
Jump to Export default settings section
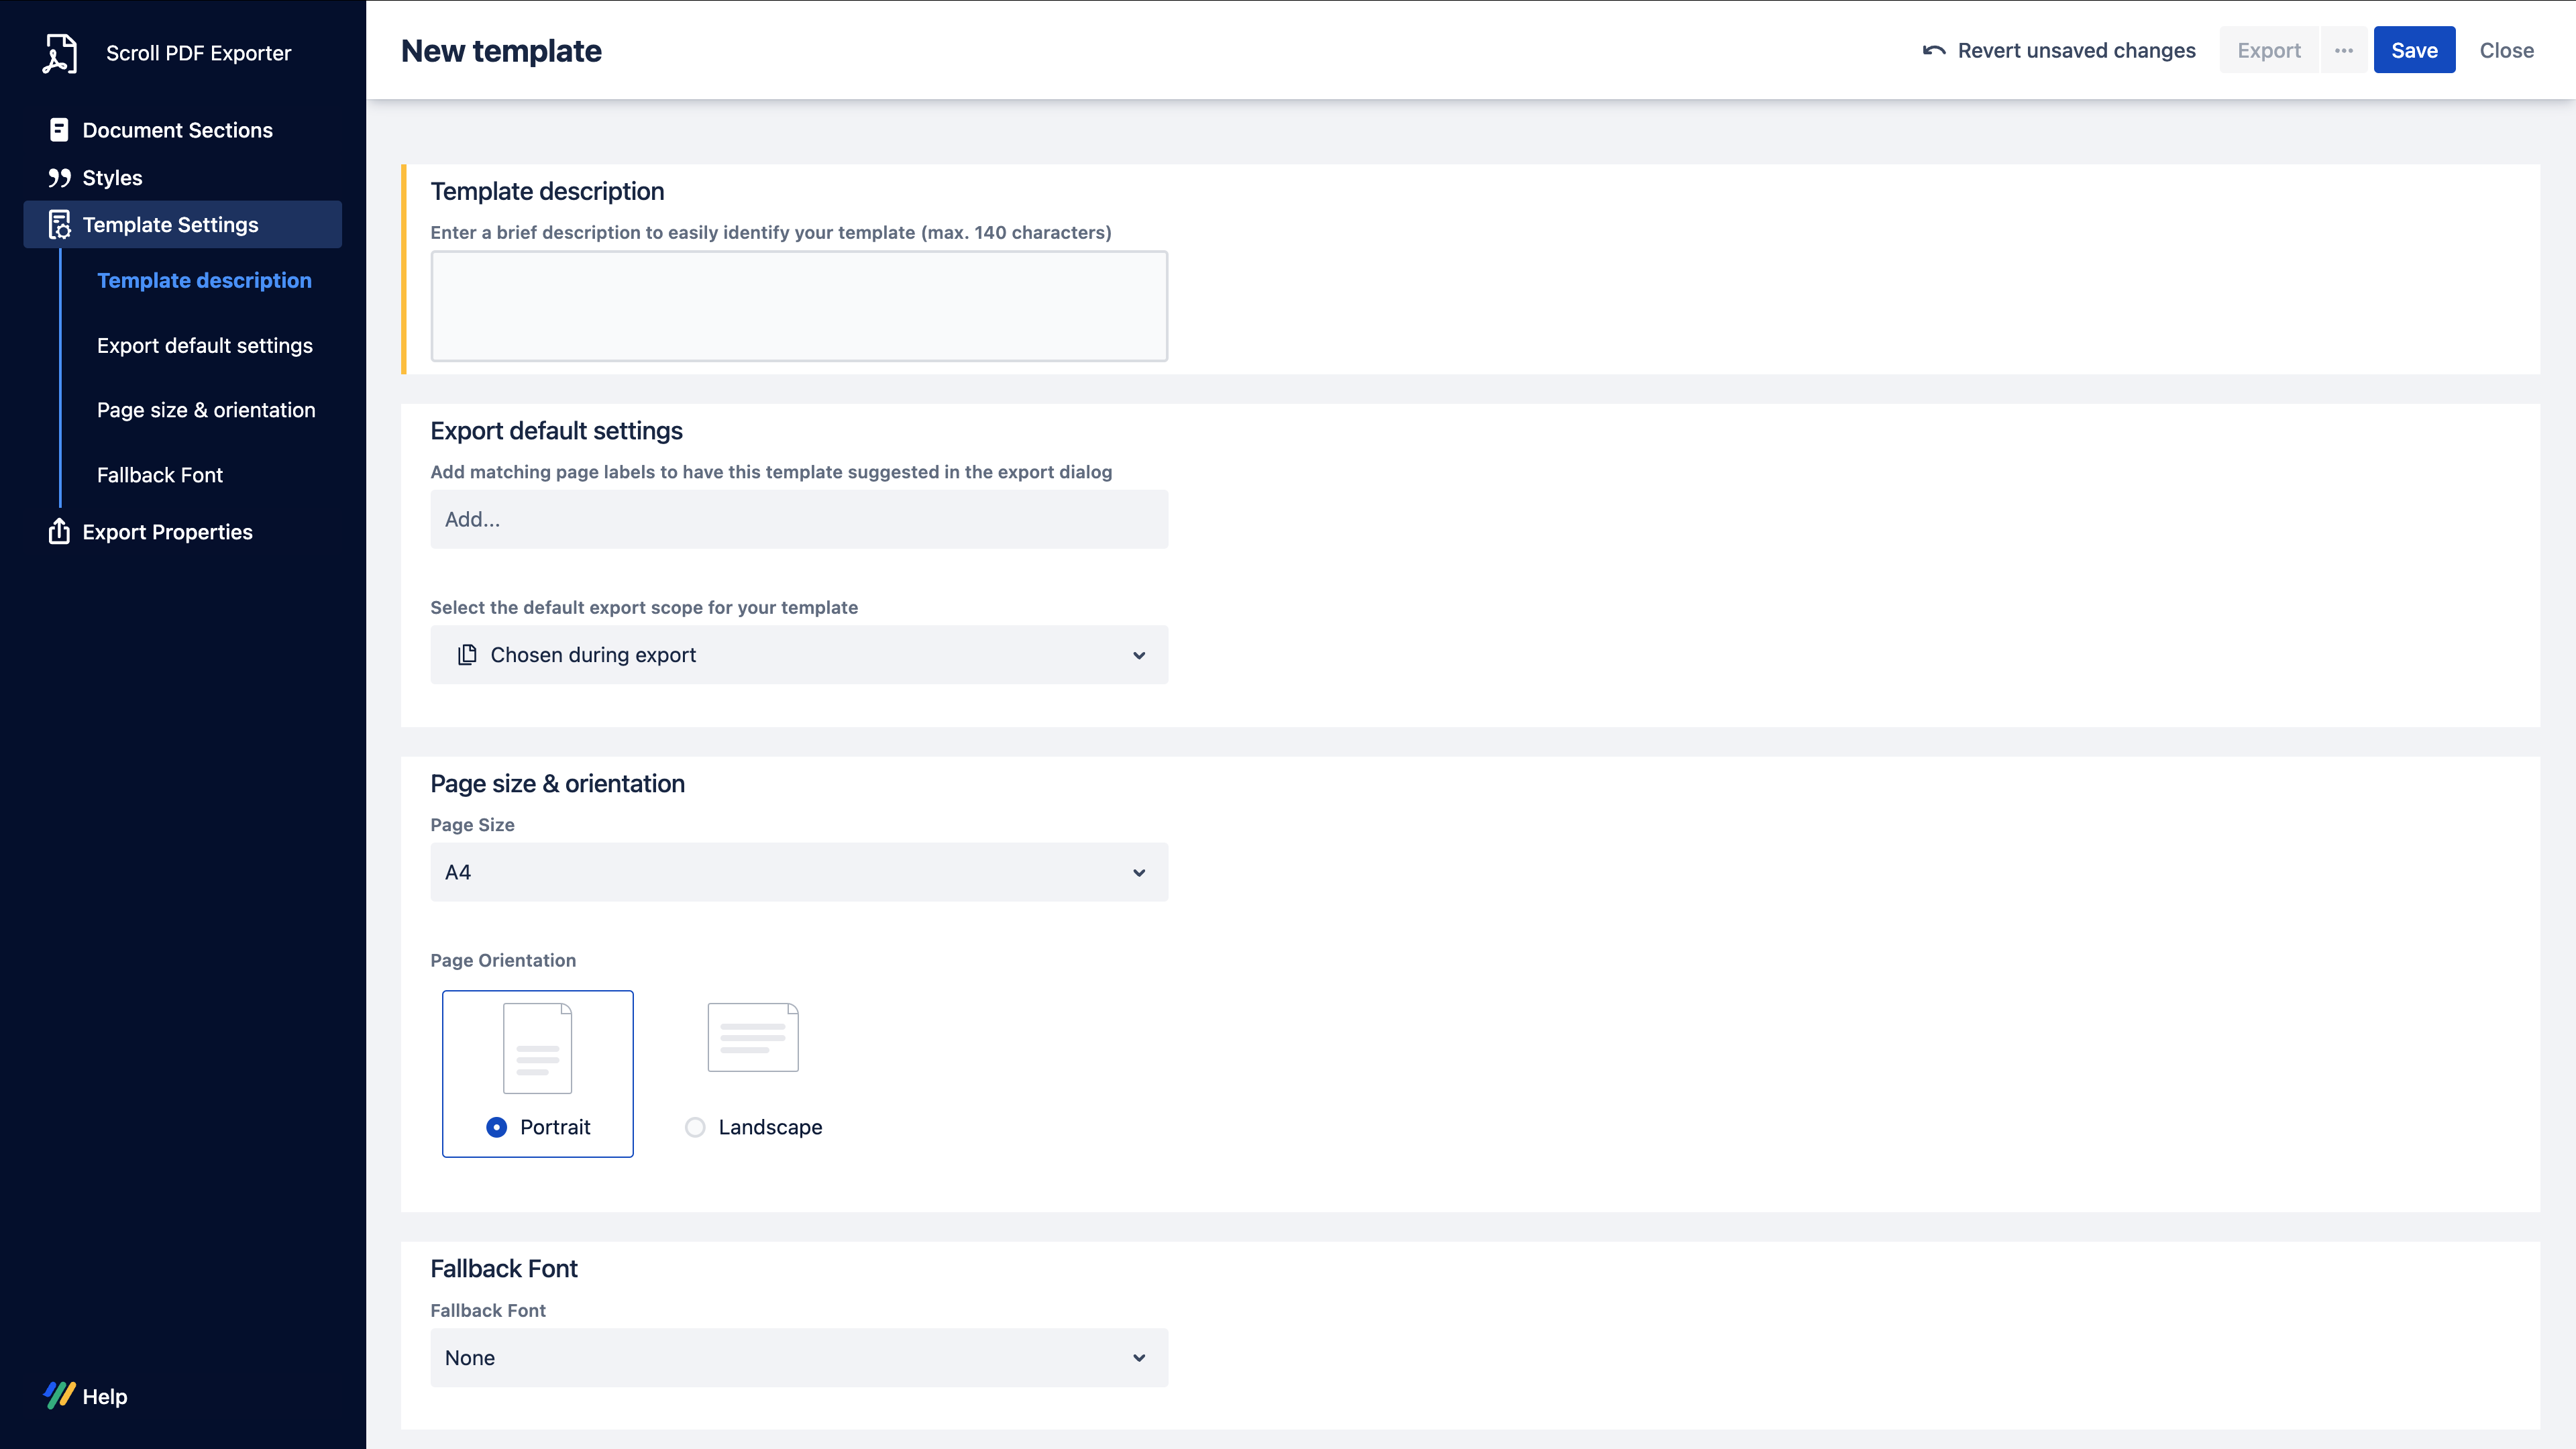click(x=205, y=345)
